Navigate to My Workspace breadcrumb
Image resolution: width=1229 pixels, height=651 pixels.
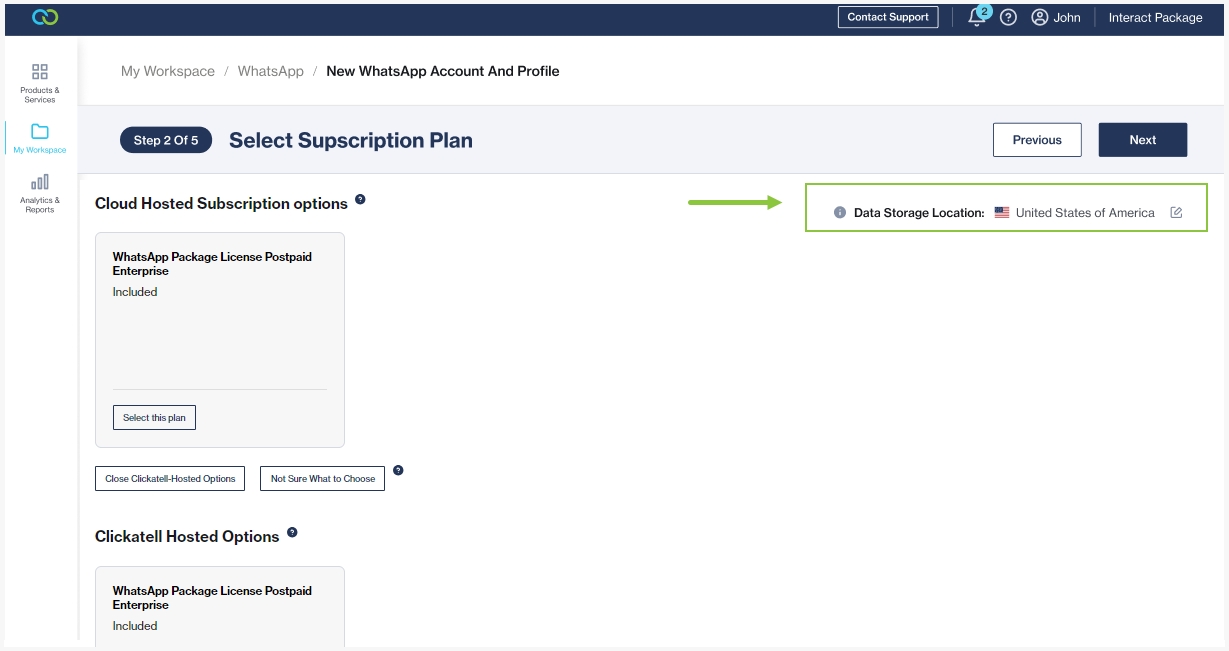(x=168, y=71)
